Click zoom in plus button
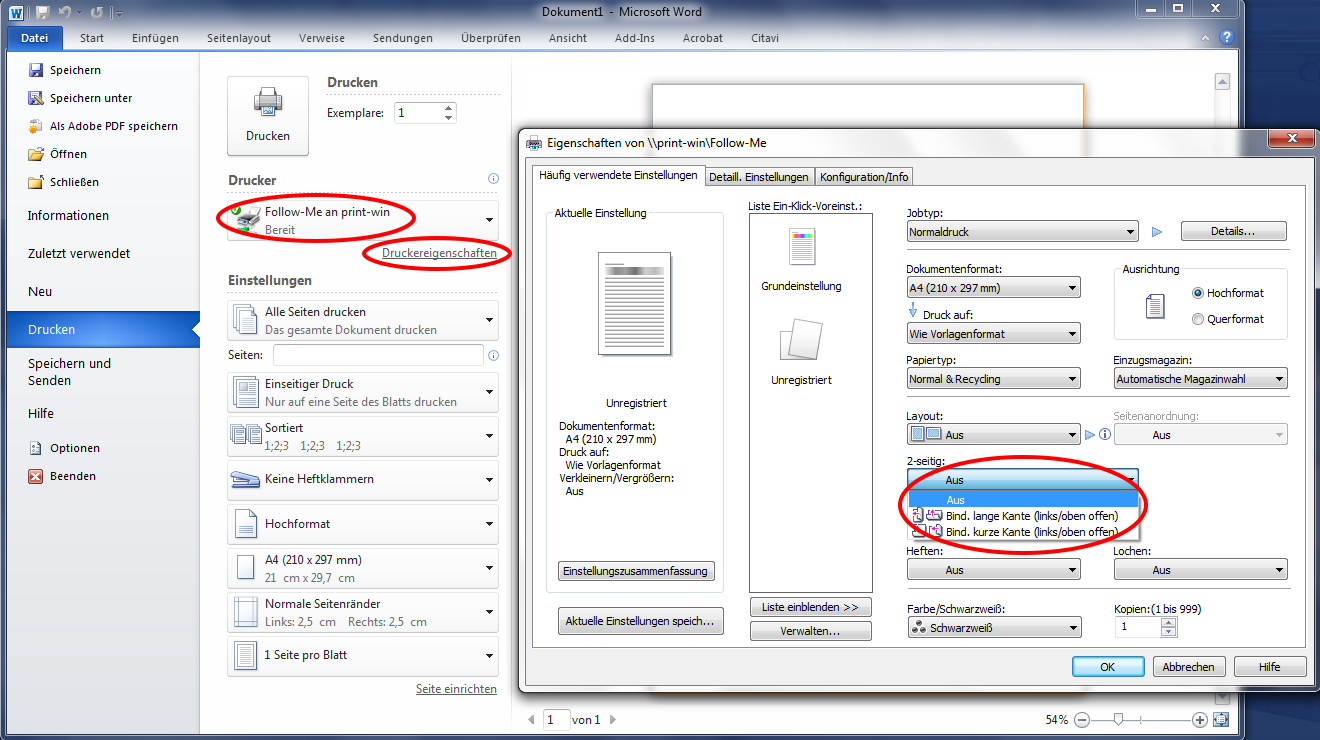 1200,720
